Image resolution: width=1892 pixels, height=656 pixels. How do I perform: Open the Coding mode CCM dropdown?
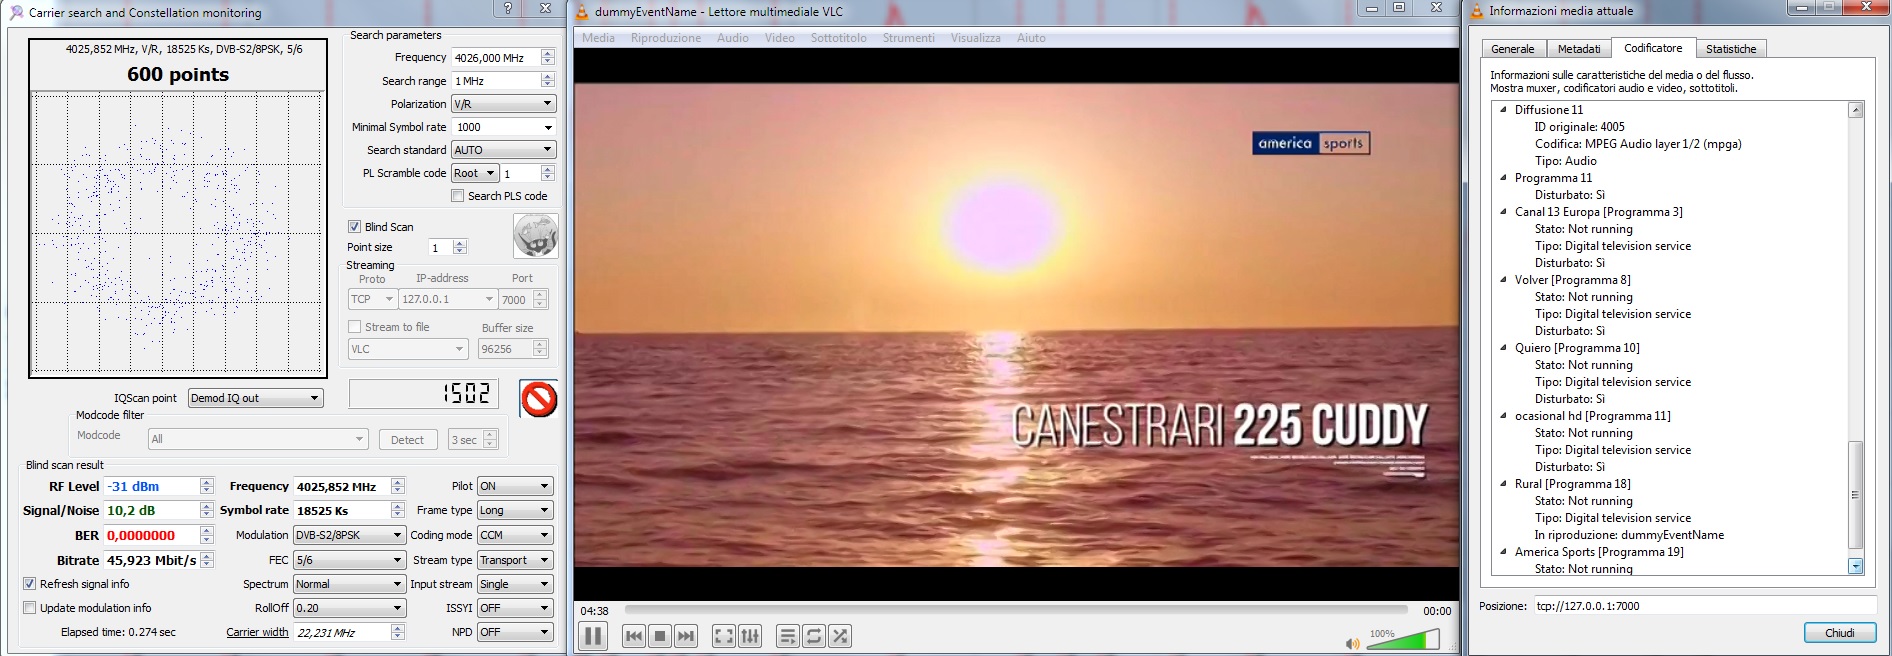point(515,535)
